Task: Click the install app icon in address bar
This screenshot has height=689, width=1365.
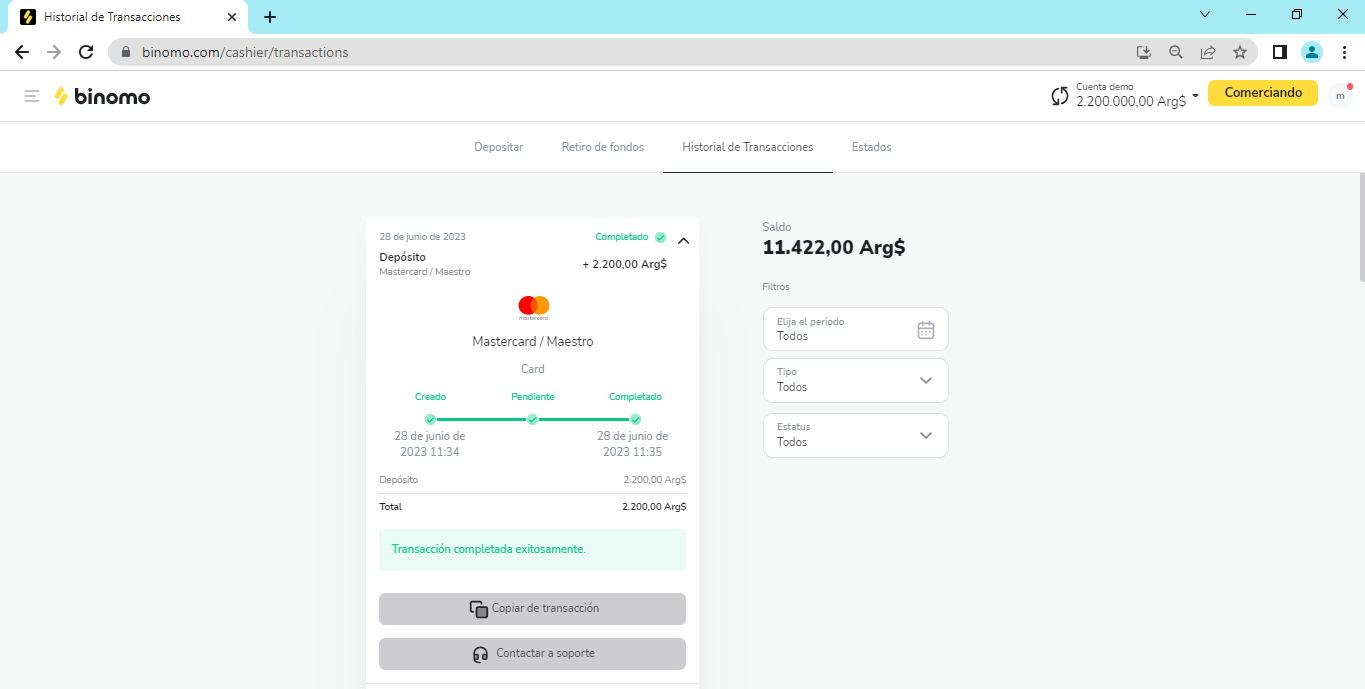Action: tap(1144, 52)
